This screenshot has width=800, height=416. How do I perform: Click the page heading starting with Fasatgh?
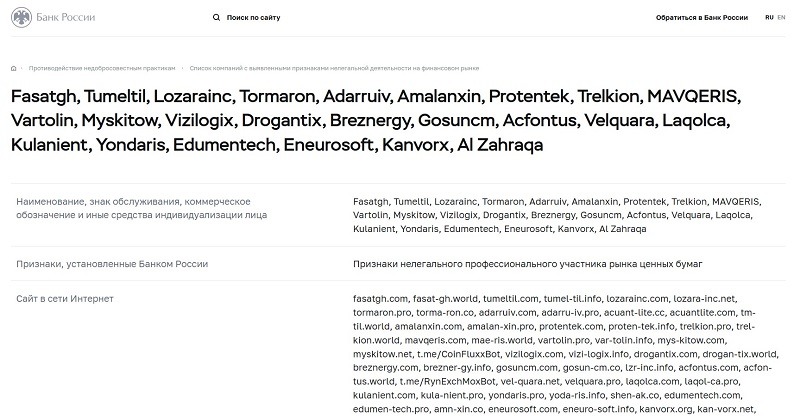pyautogui.click(x=376, y=120)
